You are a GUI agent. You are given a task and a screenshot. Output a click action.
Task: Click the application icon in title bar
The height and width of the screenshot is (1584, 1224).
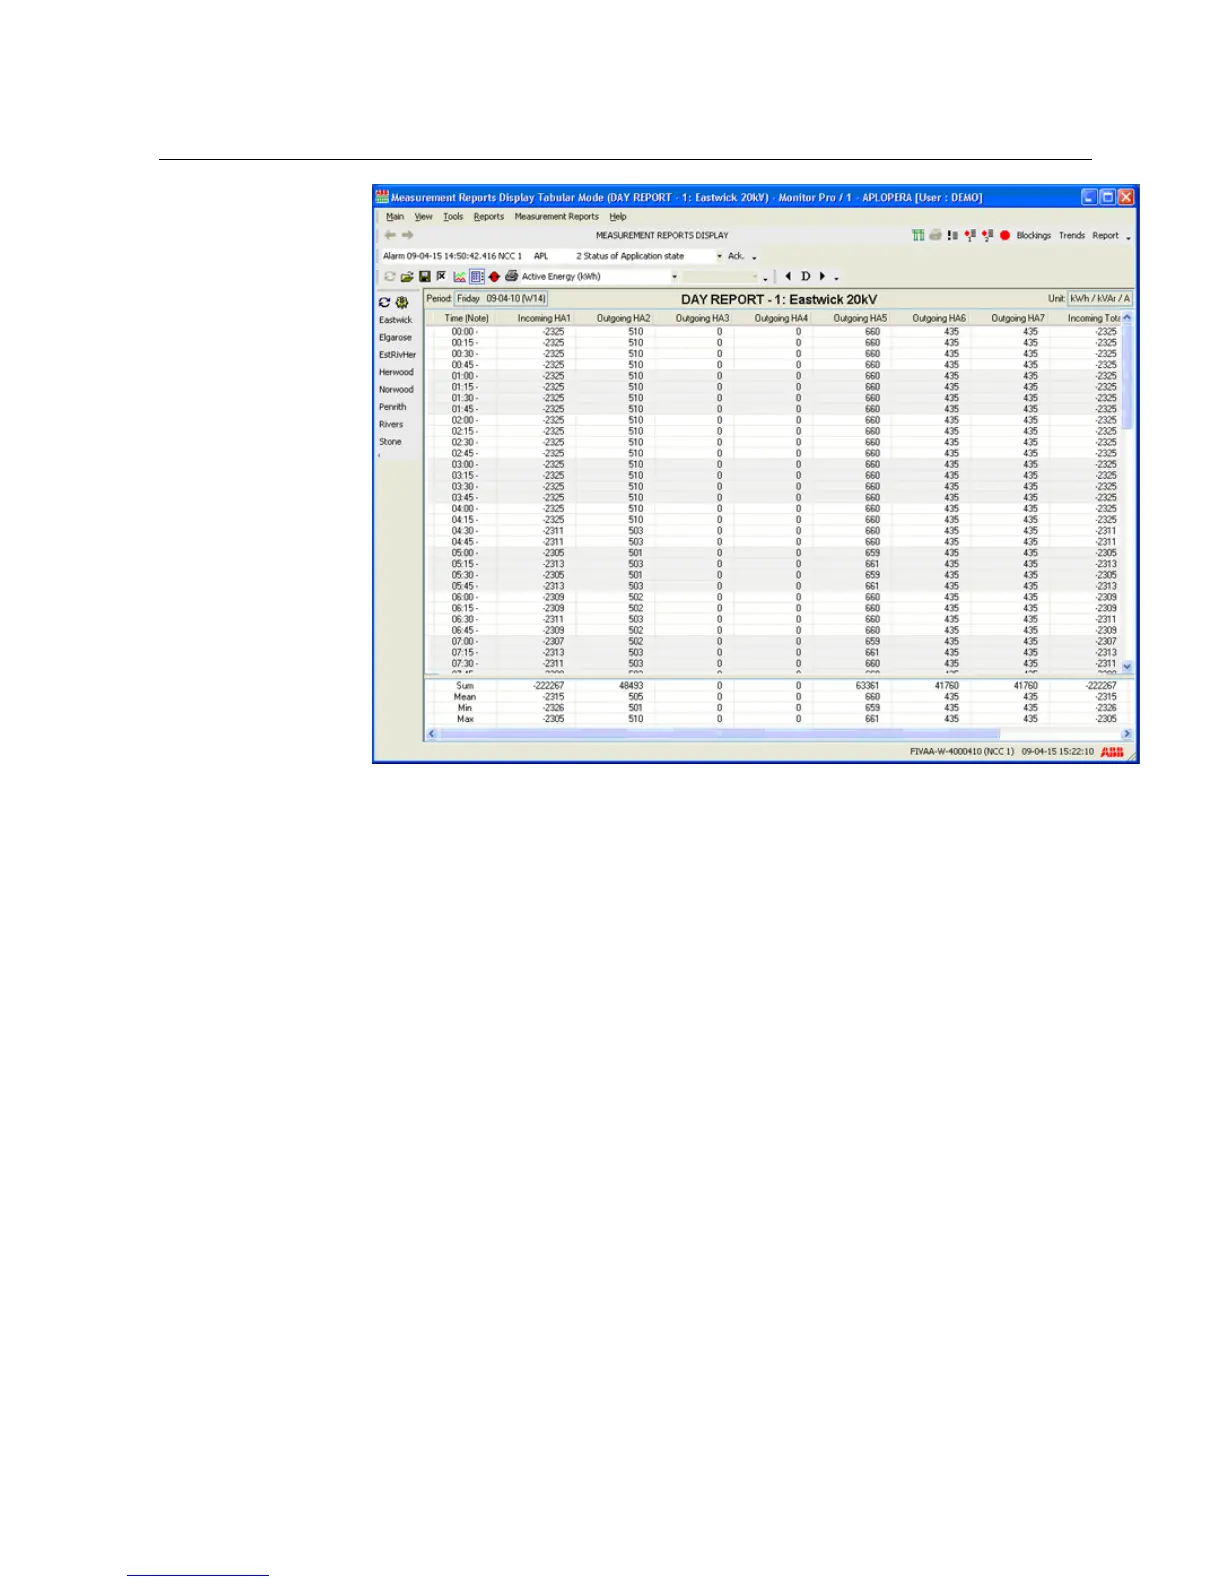click(382, 197)
